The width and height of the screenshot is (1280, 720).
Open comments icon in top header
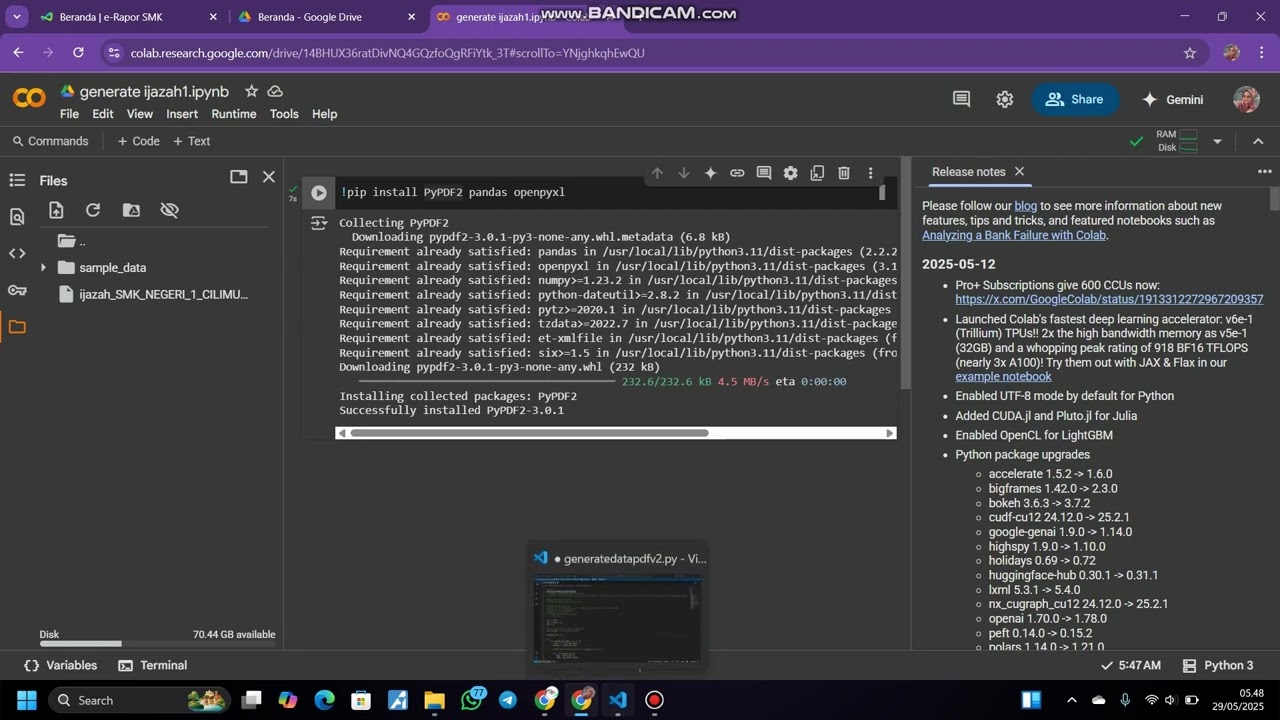click(x=961, y=99)
